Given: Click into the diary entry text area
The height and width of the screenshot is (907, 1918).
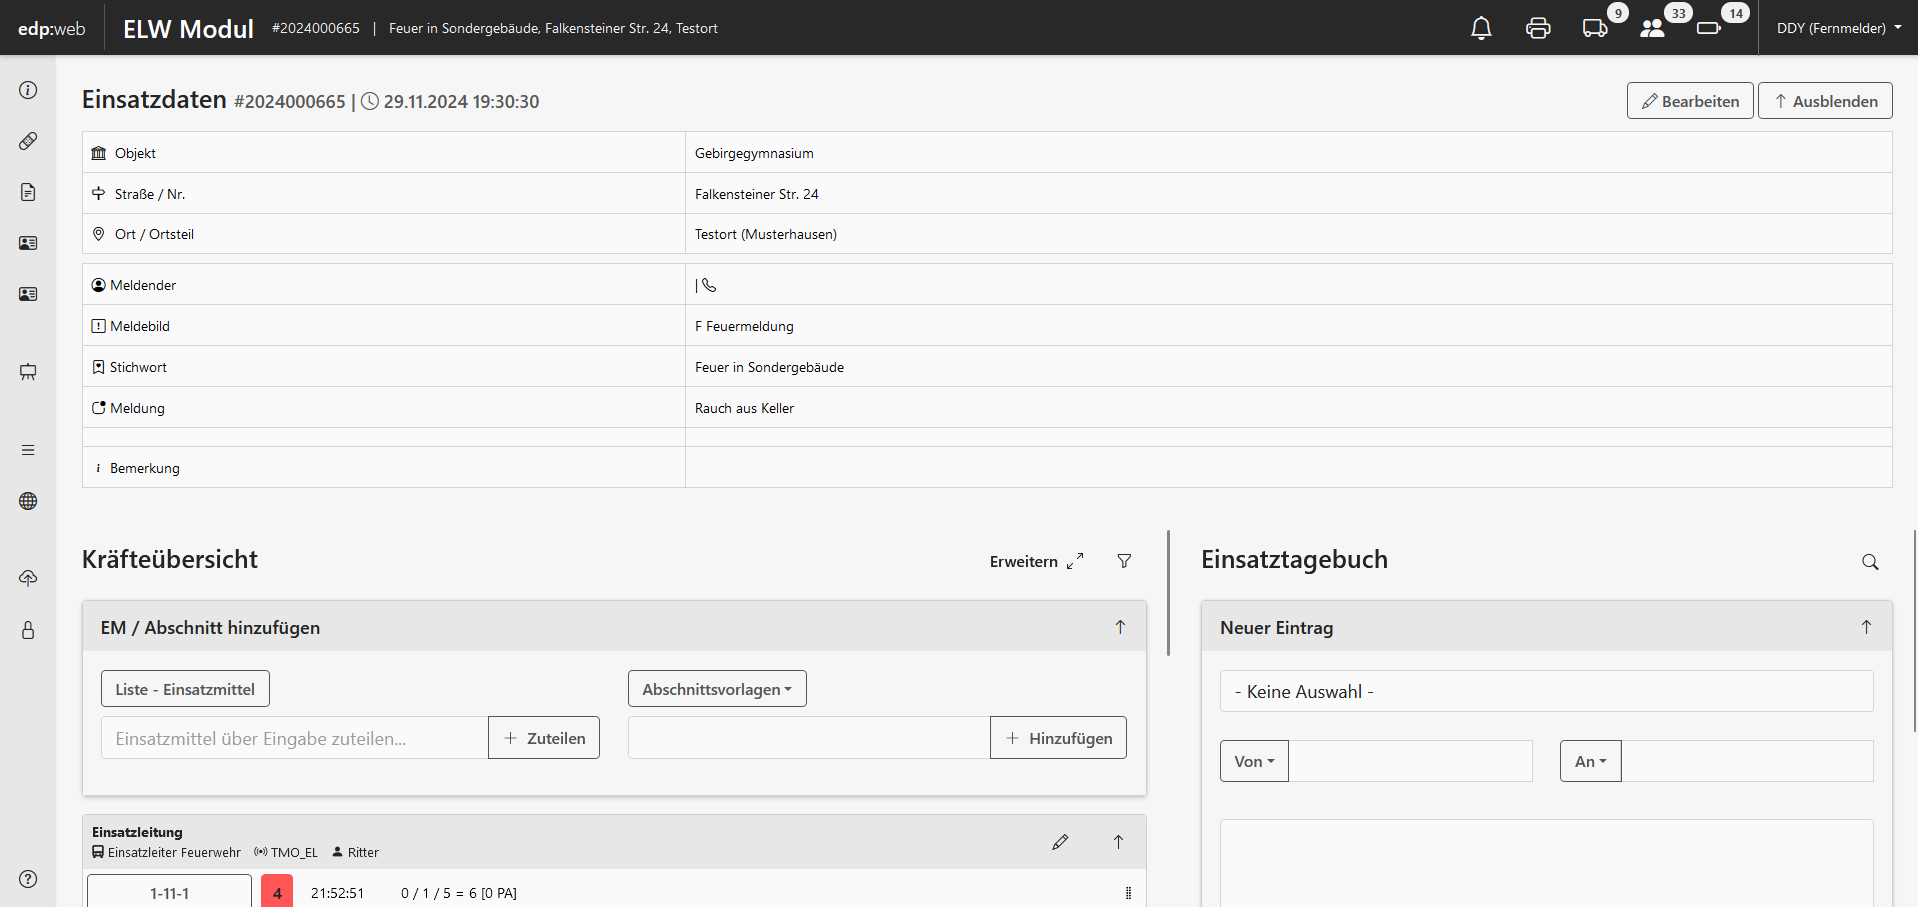Looking at the screenshot, I should point(1546,864).
